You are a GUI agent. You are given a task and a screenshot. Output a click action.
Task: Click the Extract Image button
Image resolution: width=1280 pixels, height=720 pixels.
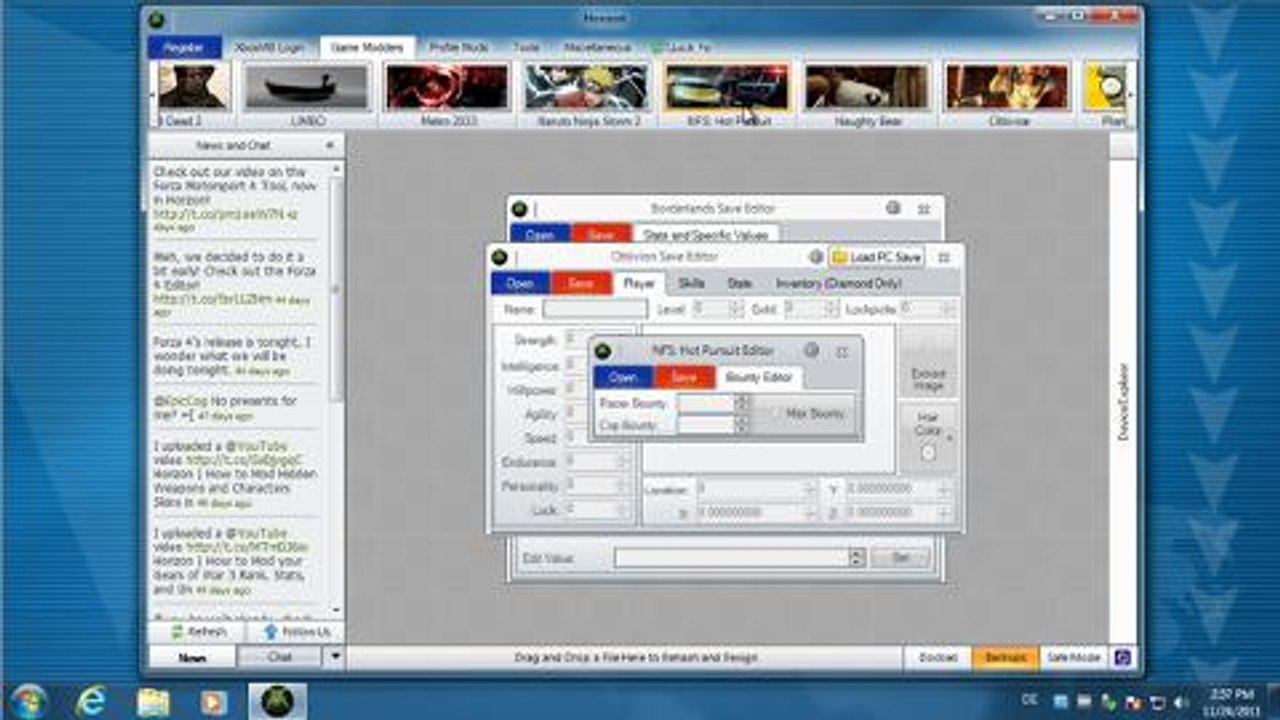[x=928, y=362]
